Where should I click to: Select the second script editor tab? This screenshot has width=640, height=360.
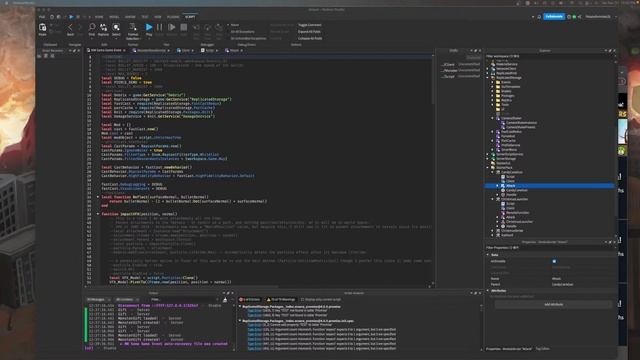(151, 50)
